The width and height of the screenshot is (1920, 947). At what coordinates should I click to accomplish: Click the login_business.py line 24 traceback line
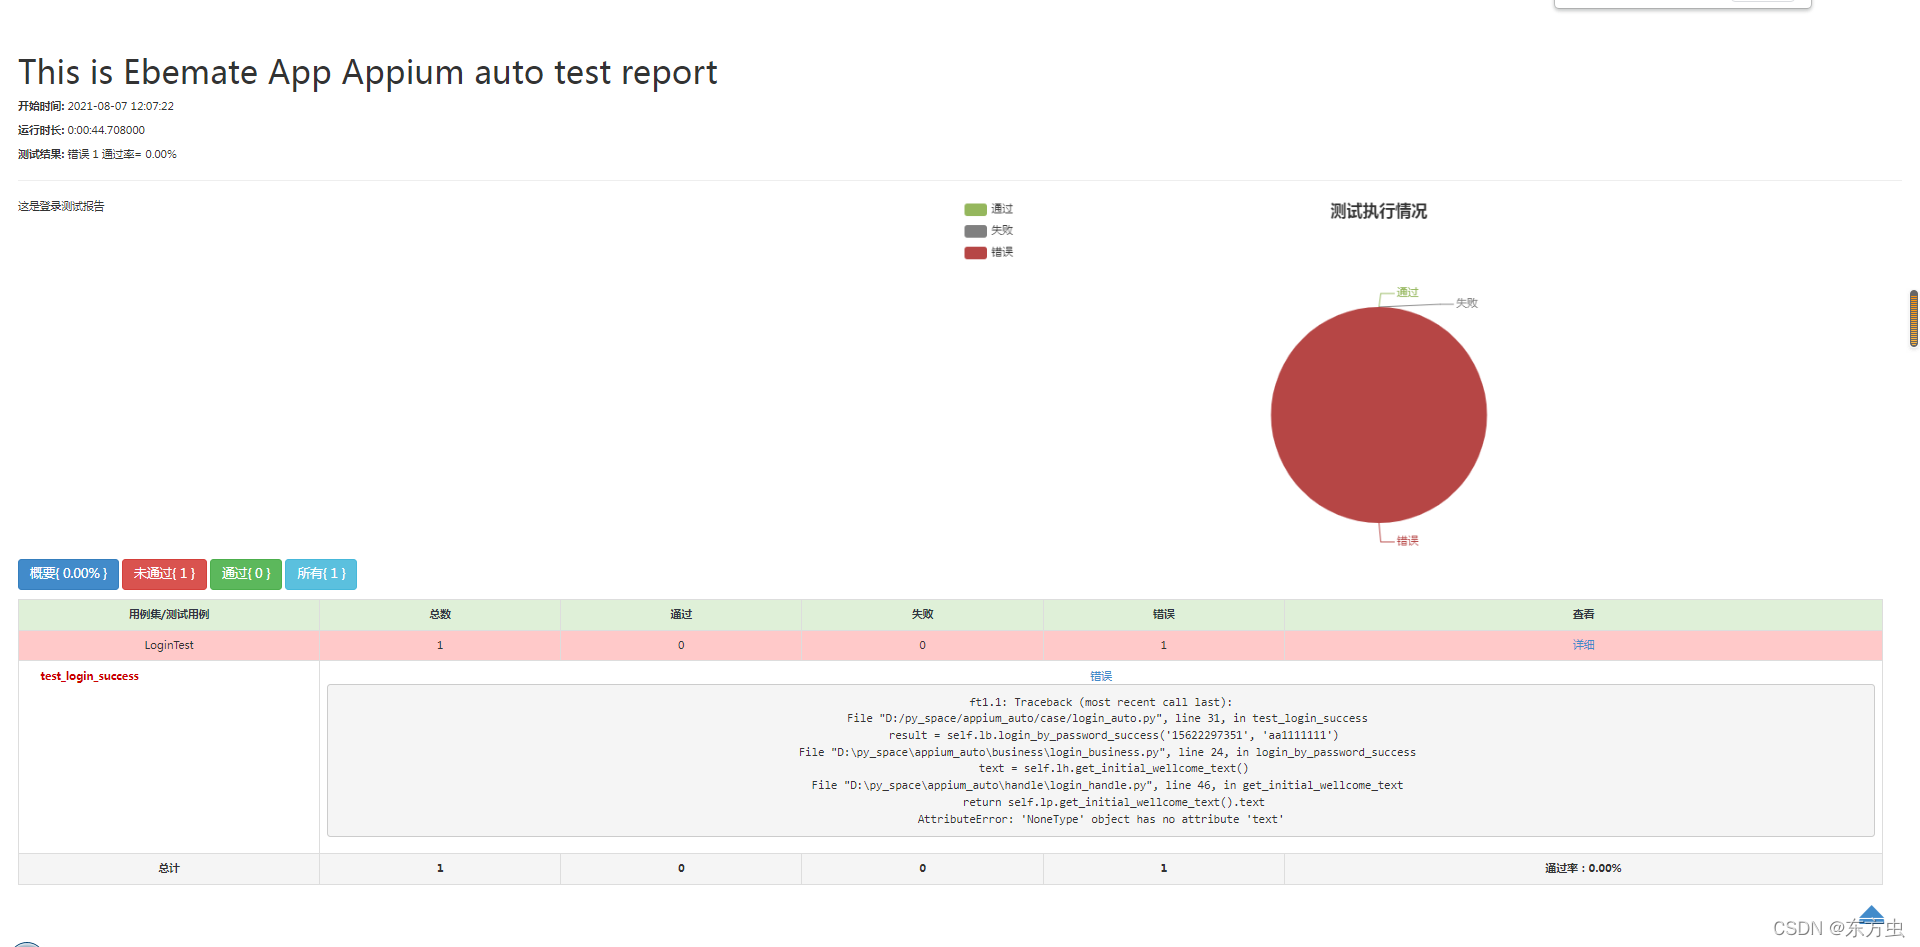(1107, 752)
